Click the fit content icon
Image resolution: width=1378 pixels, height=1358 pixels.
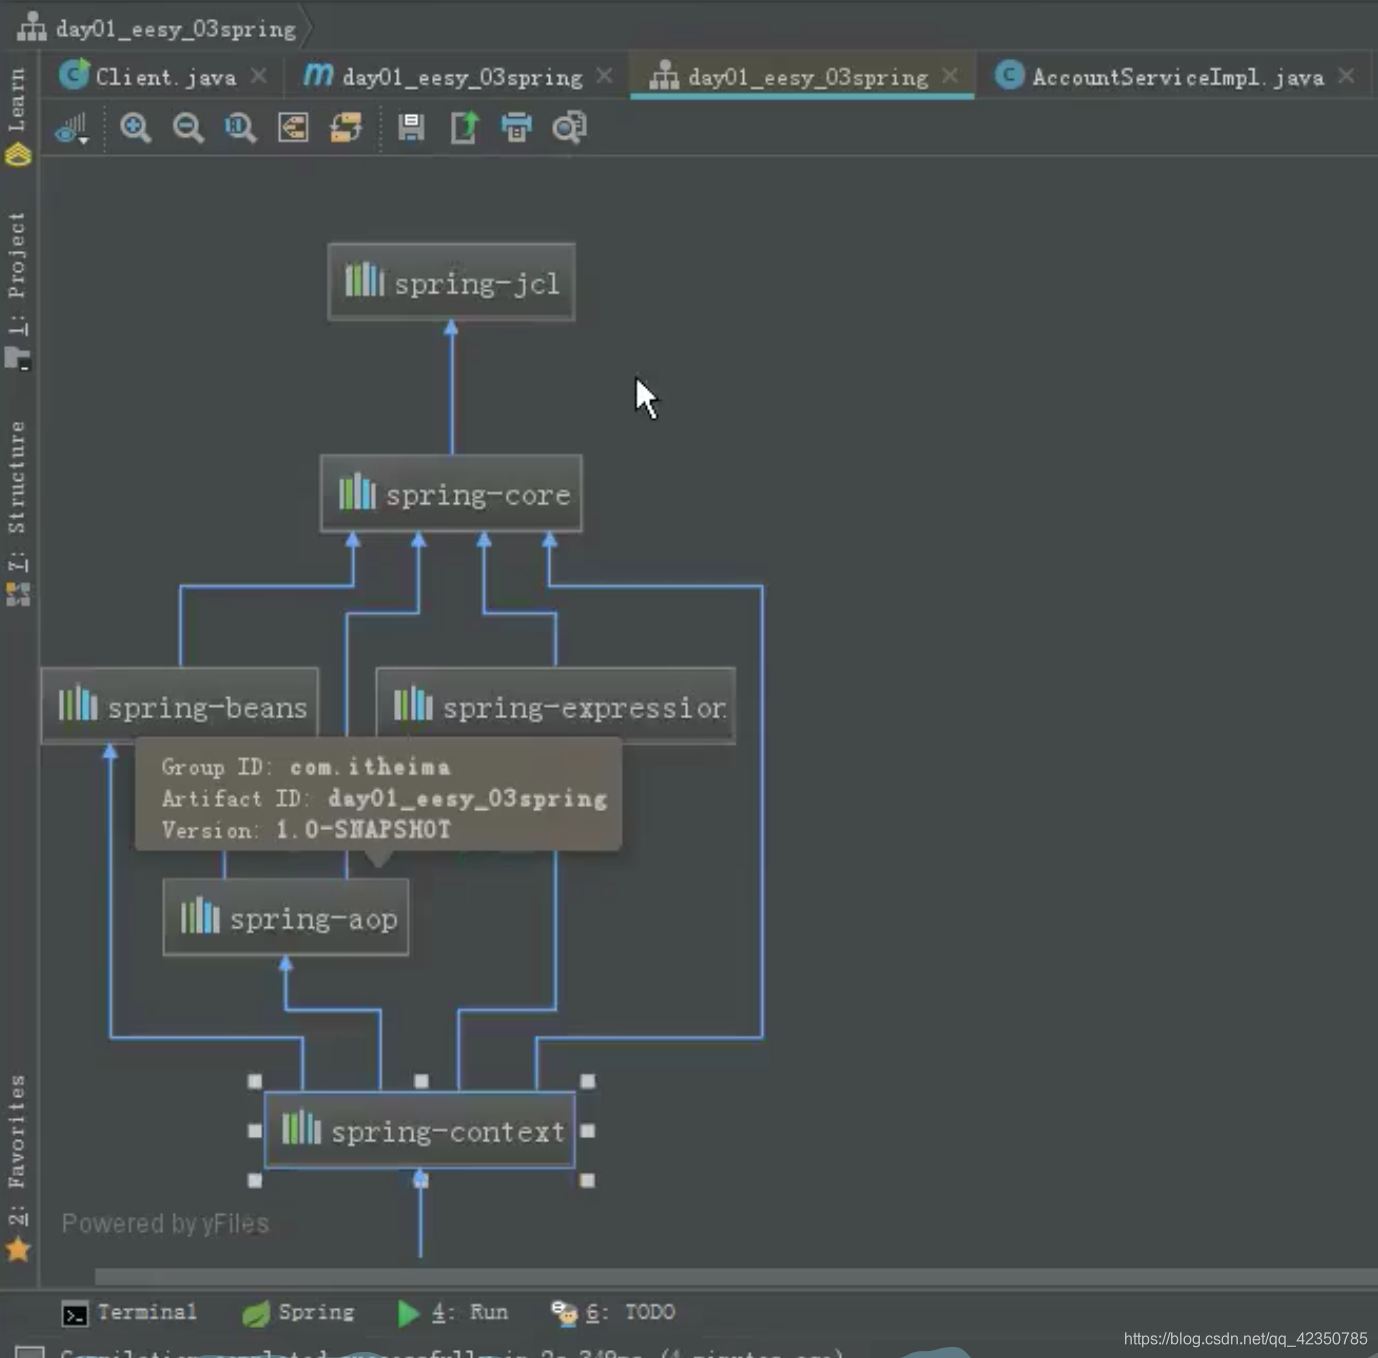293,127
